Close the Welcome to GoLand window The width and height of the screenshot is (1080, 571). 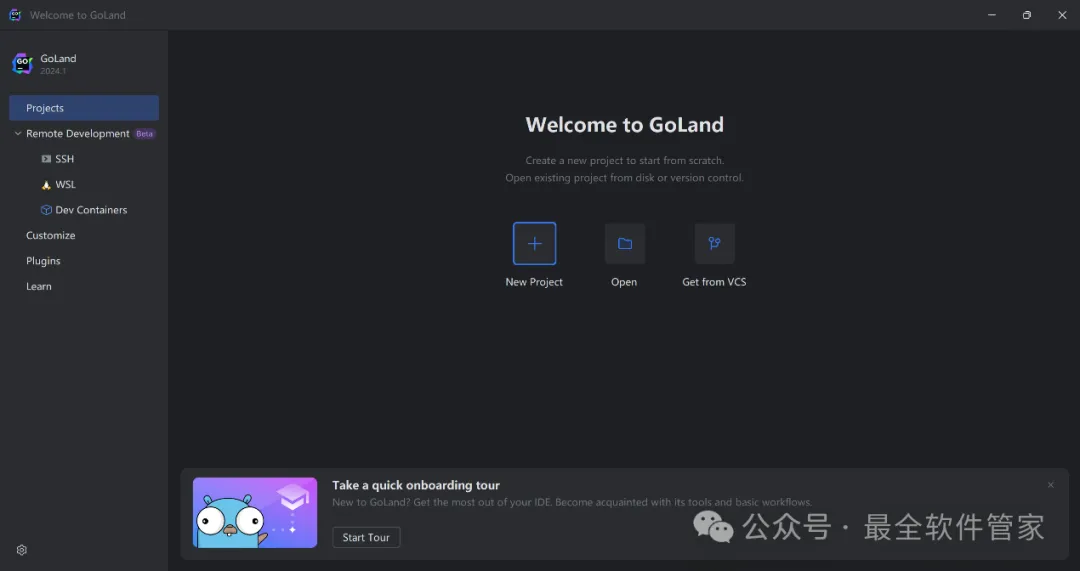click(x=1062, y=15)
